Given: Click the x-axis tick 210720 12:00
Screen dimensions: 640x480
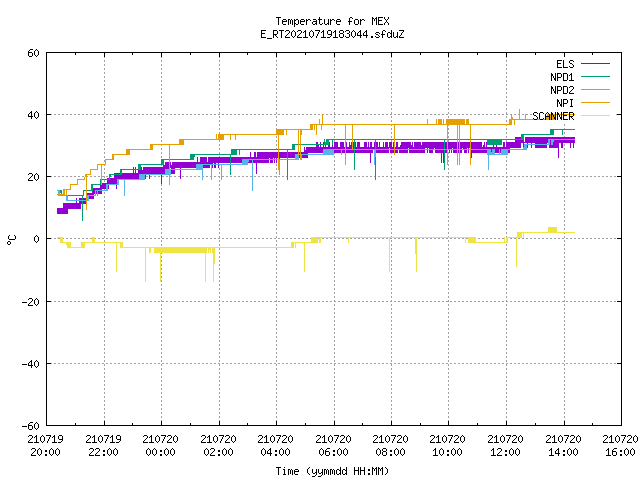Looking at the screenshot, I should tap(506, 446).
